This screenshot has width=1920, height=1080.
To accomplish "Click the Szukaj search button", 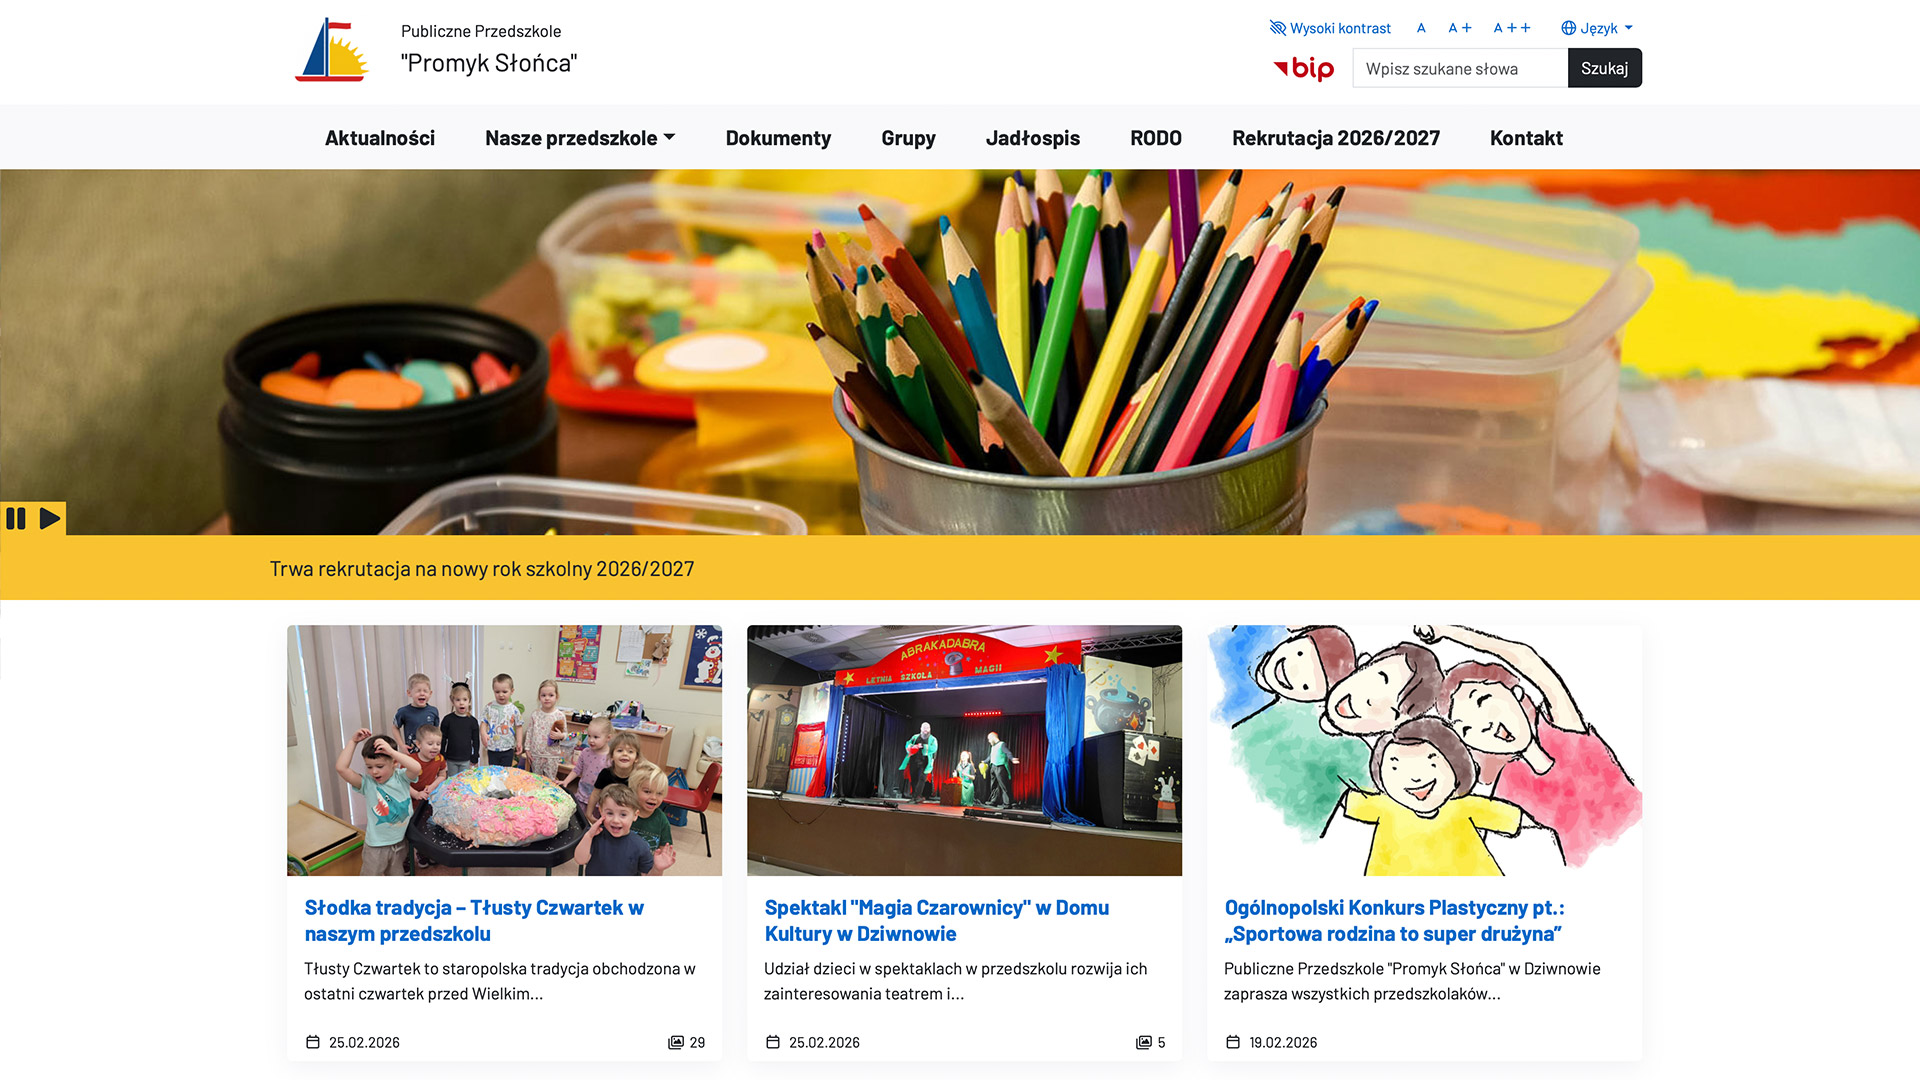I will 1604,68.
